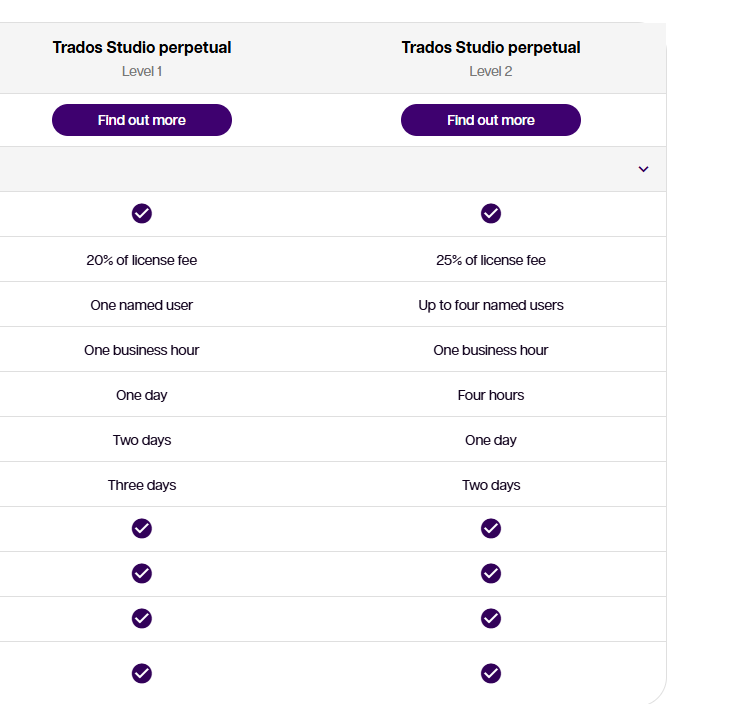Click the topmost checkmark in Level 2 column

pos(491,213)
